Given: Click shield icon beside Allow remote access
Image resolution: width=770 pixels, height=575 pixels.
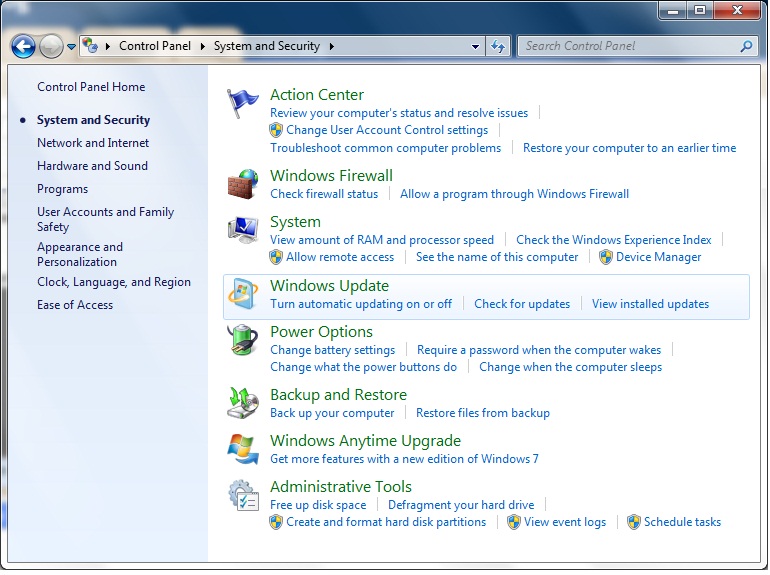Looking at the screenshot, I should pos(276,257).
